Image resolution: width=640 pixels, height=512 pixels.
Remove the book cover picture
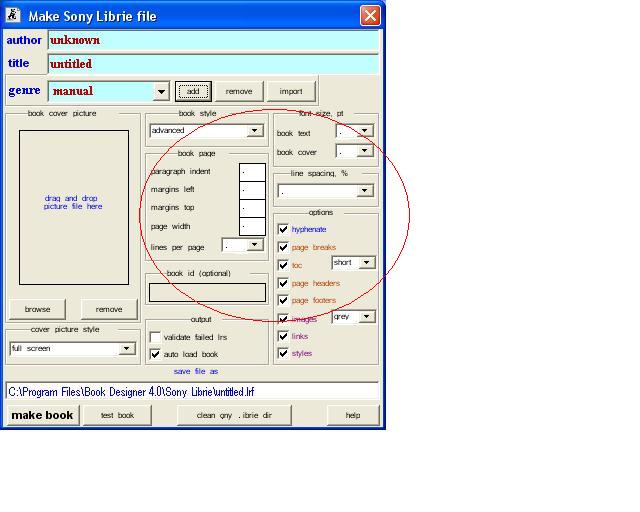pyautogui.click(x=109, y=309)
